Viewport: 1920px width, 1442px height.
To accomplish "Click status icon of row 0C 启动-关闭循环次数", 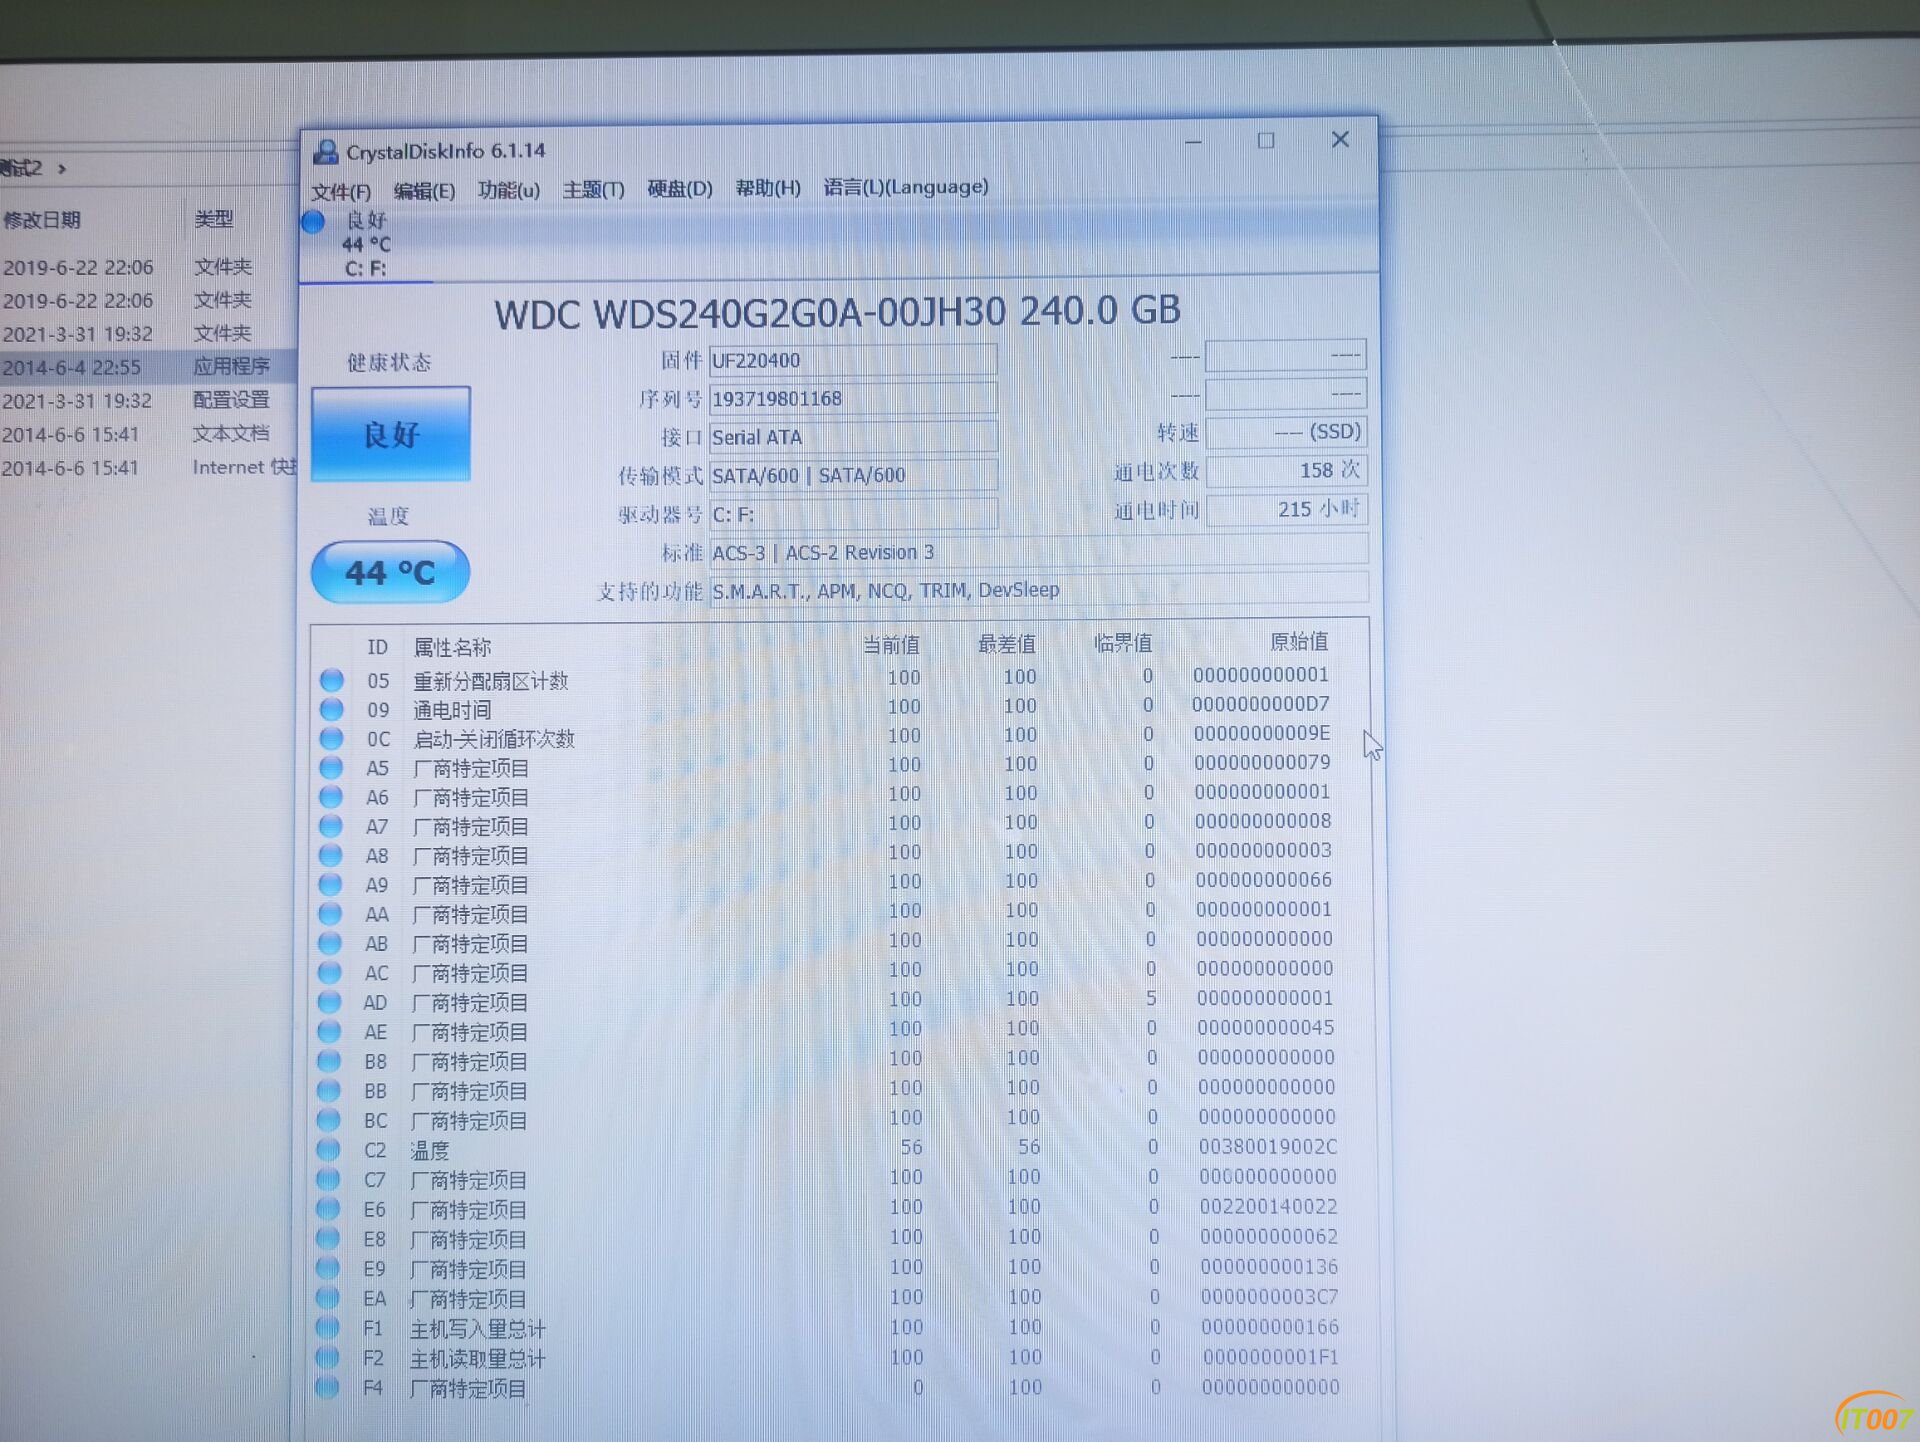I will 332,738.
